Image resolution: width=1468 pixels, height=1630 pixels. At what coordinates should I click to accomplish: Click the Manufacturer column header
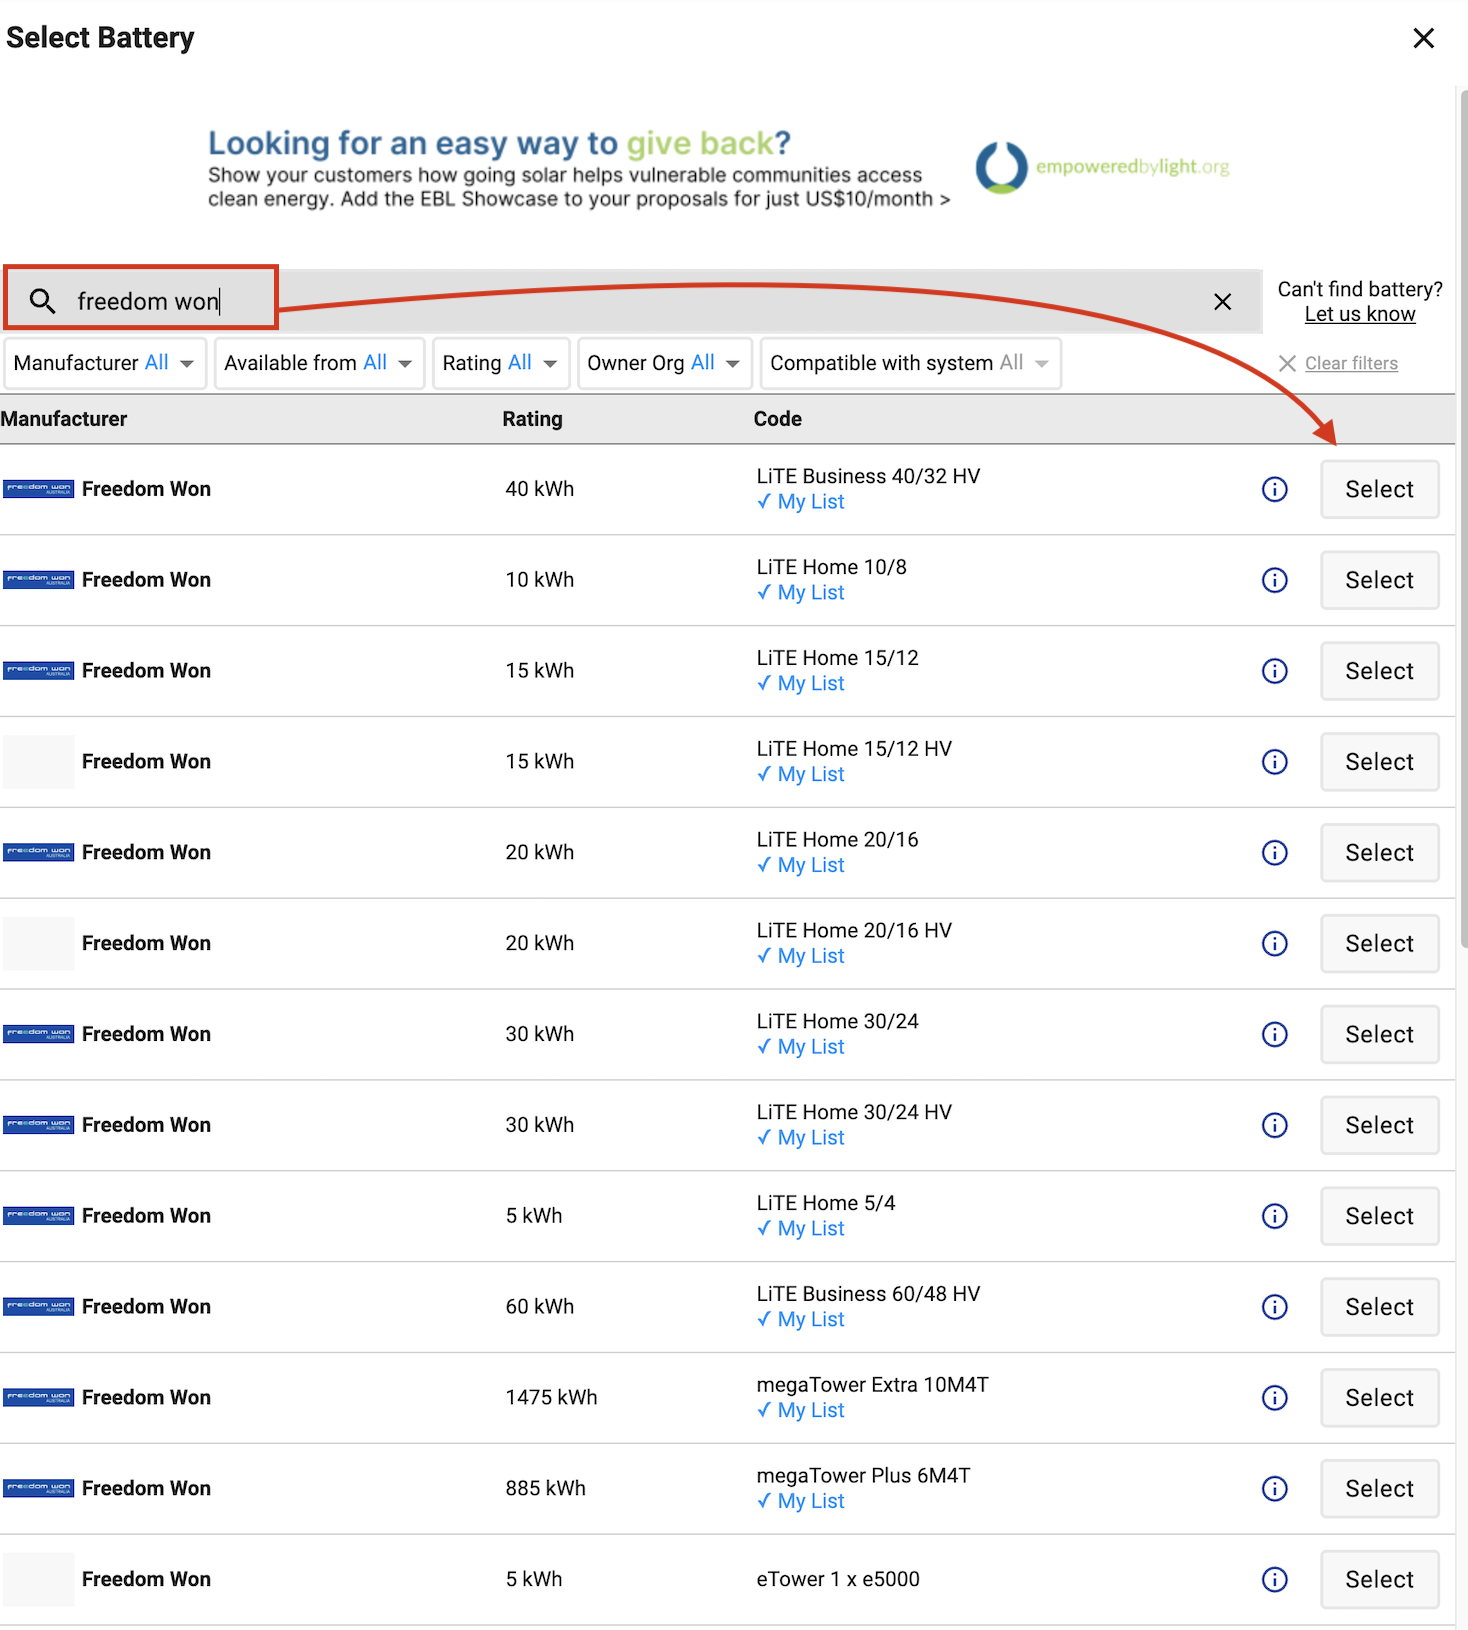[64, 419]
